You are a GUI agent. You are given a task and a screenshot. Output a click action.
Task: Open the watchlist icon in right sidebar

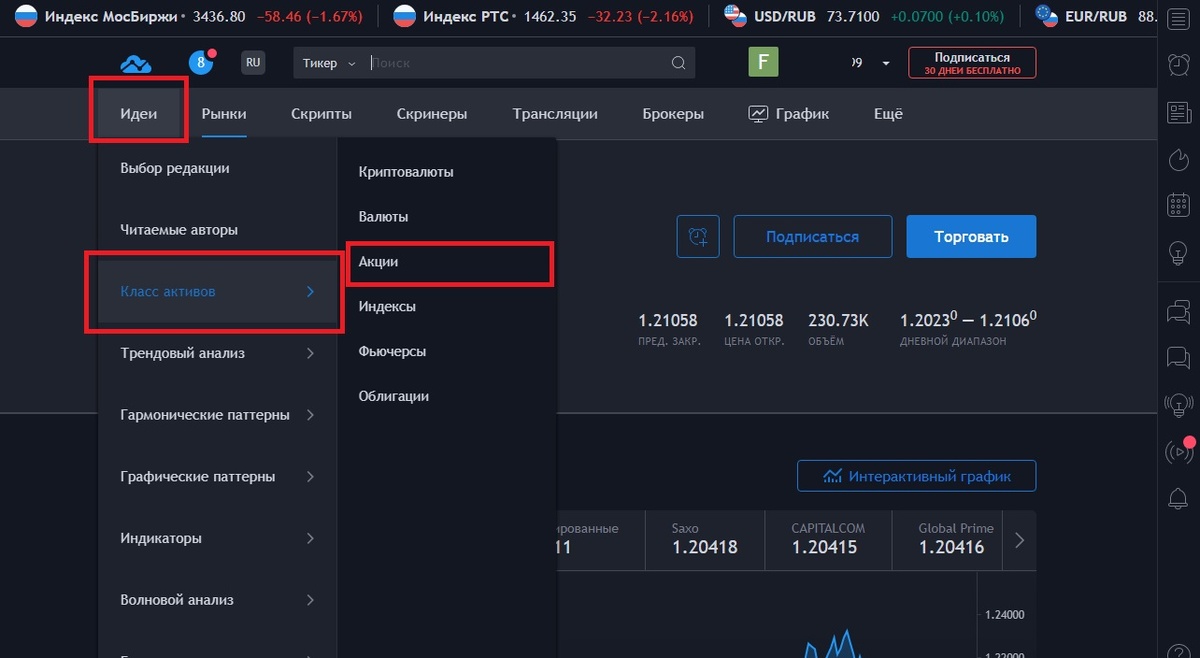pos(1179,18)
